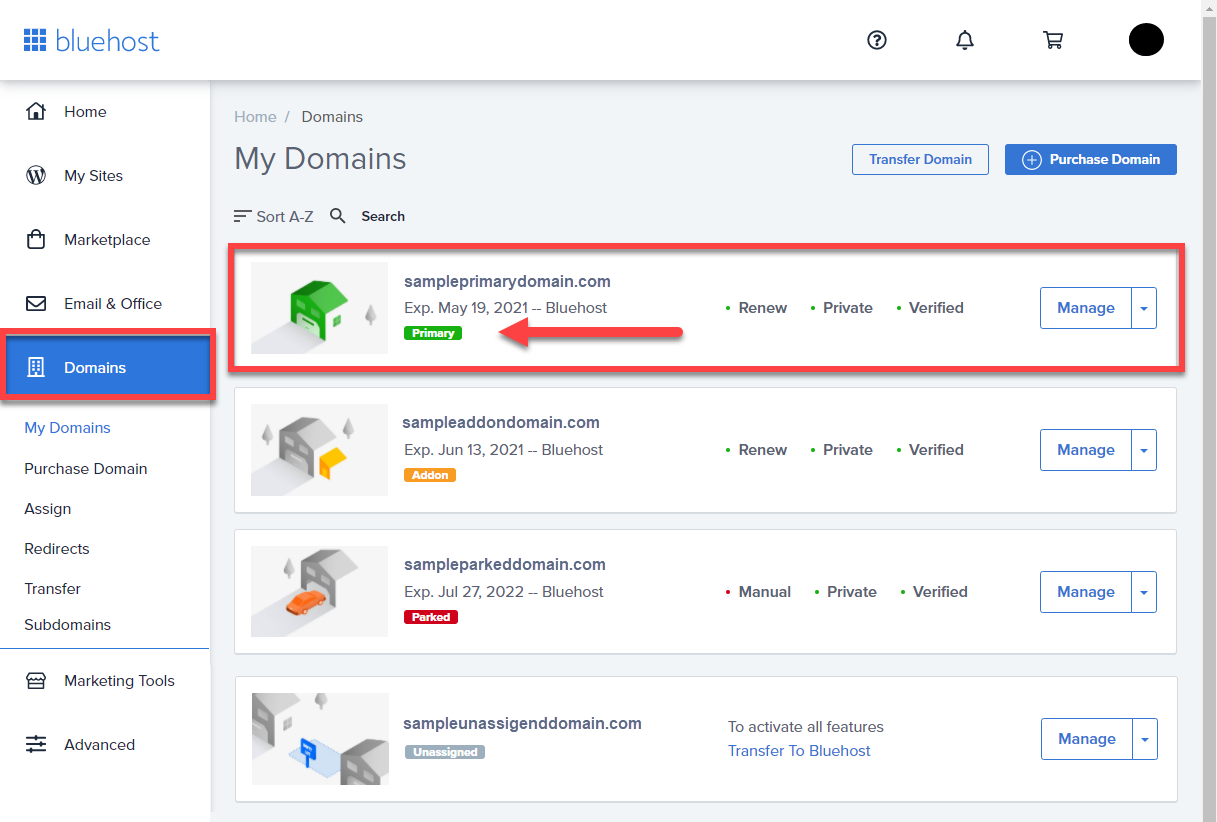Click the Transfer To Bluehost link
Viewport: 1217px width, 822px height.
pyautogui.click(x=799, y=751)
